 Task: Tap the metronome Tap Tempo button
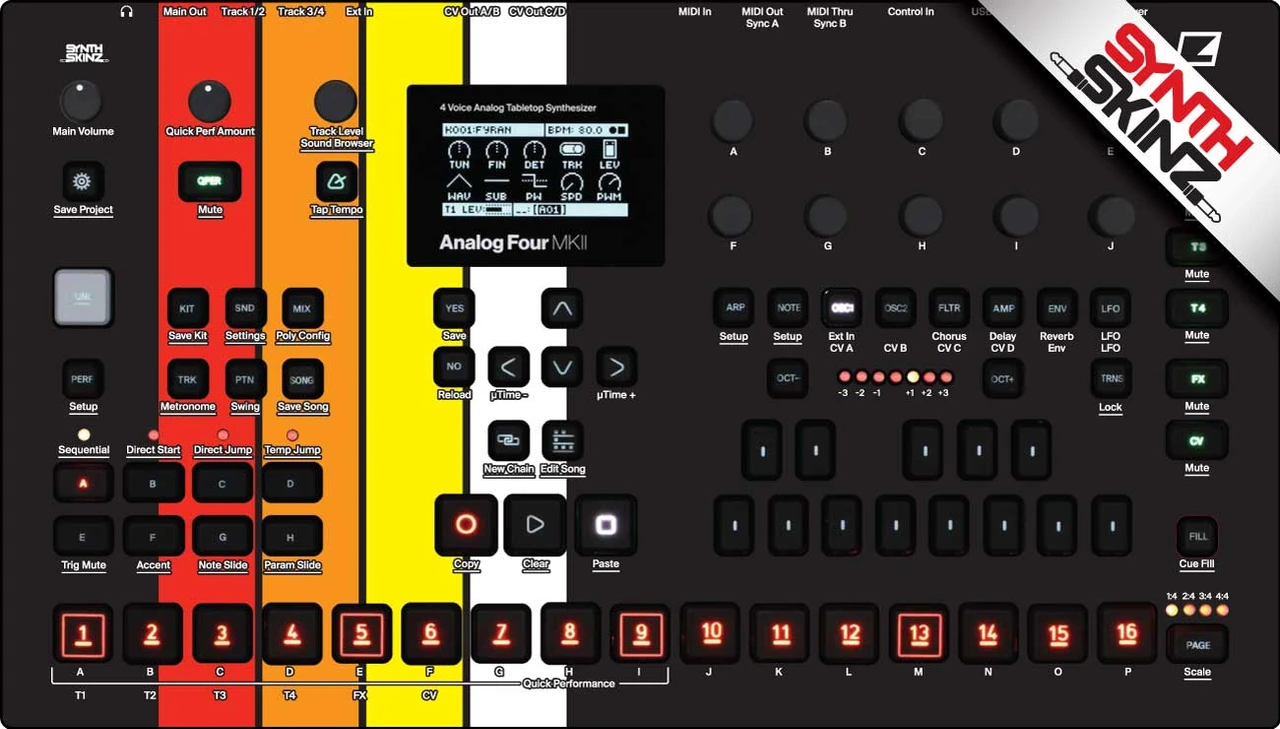point(337,182)
